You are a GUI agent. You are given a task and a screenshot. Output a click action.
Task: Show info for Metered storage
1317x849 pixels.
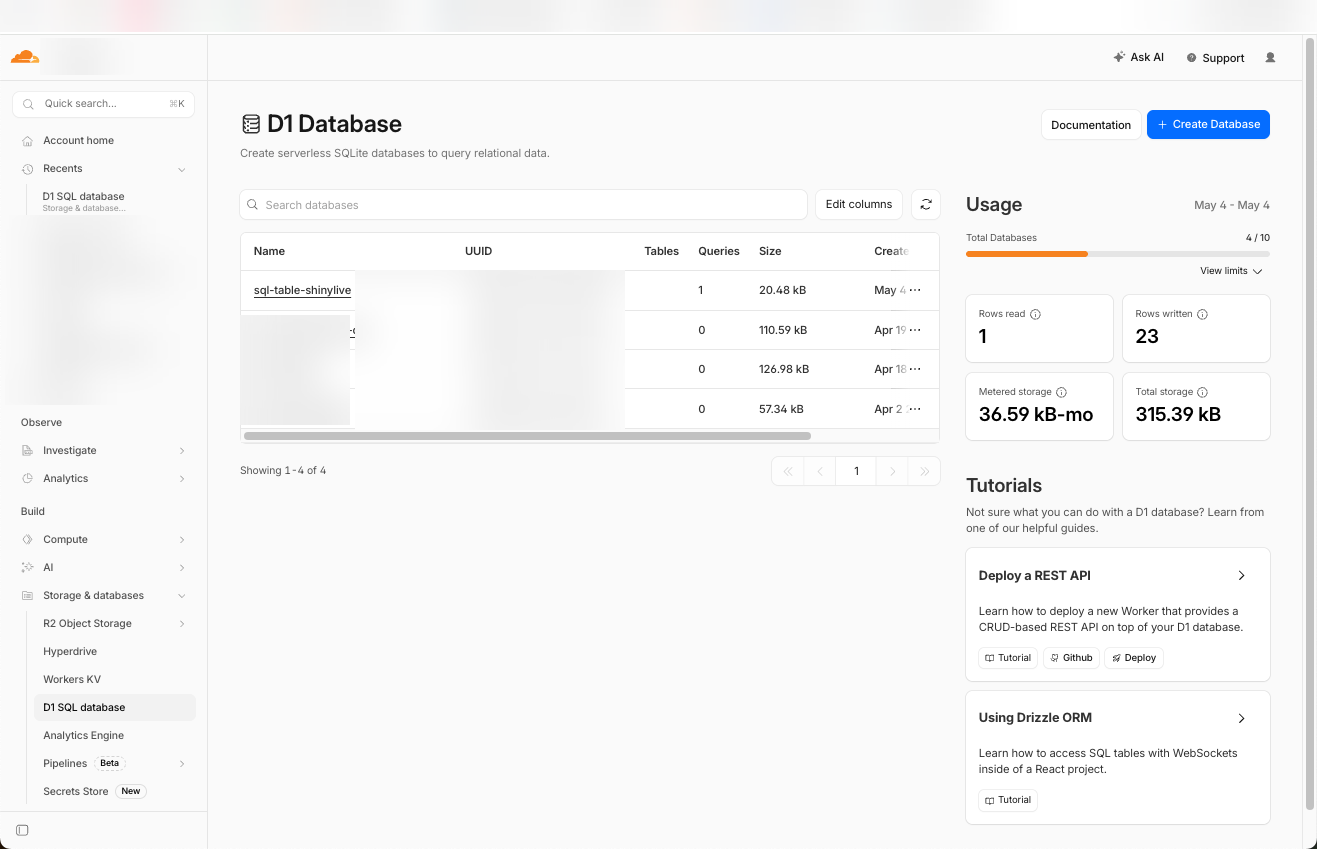(x=1061, y=393)
